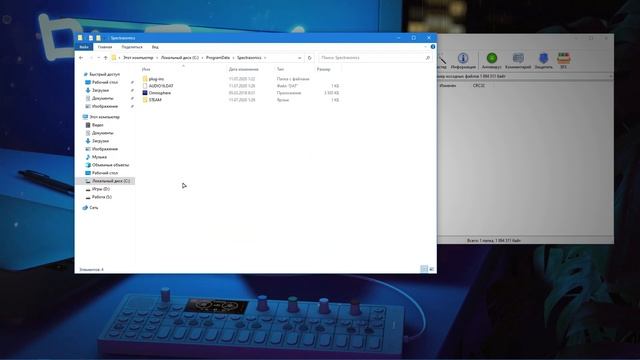
Task: Select the Omnisphere application icon
Action: click(145, 93)
